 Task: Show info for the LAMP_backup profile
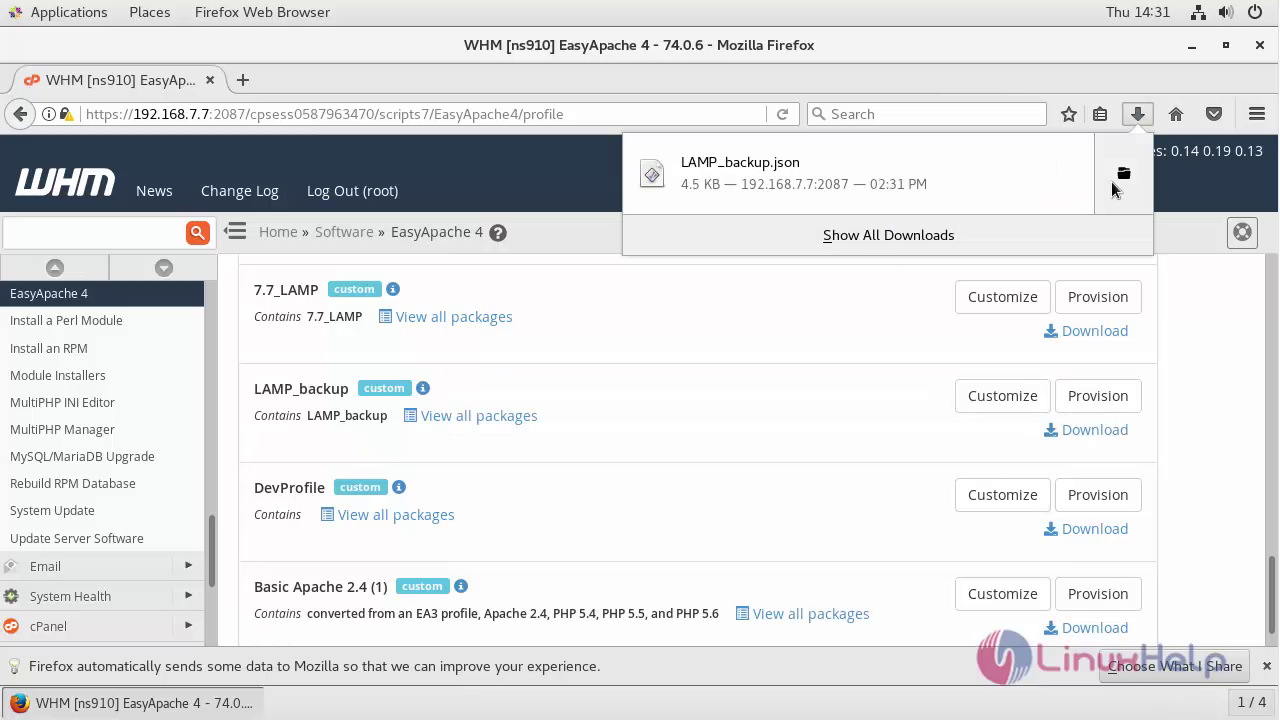423,388
